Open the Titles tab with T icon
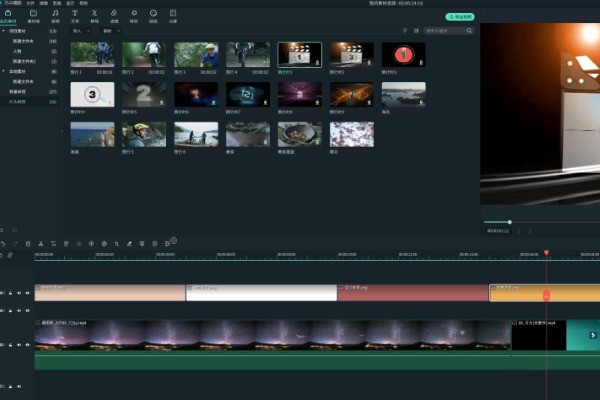Image resolution: width=600 pixels, height=400 pixels. [x=75, y=15]
